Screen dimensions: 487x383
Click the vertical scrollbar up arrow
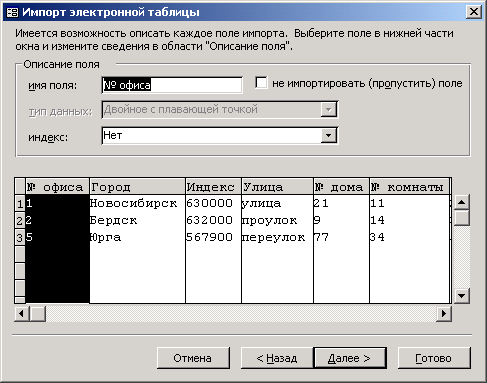tap(462, 202)
